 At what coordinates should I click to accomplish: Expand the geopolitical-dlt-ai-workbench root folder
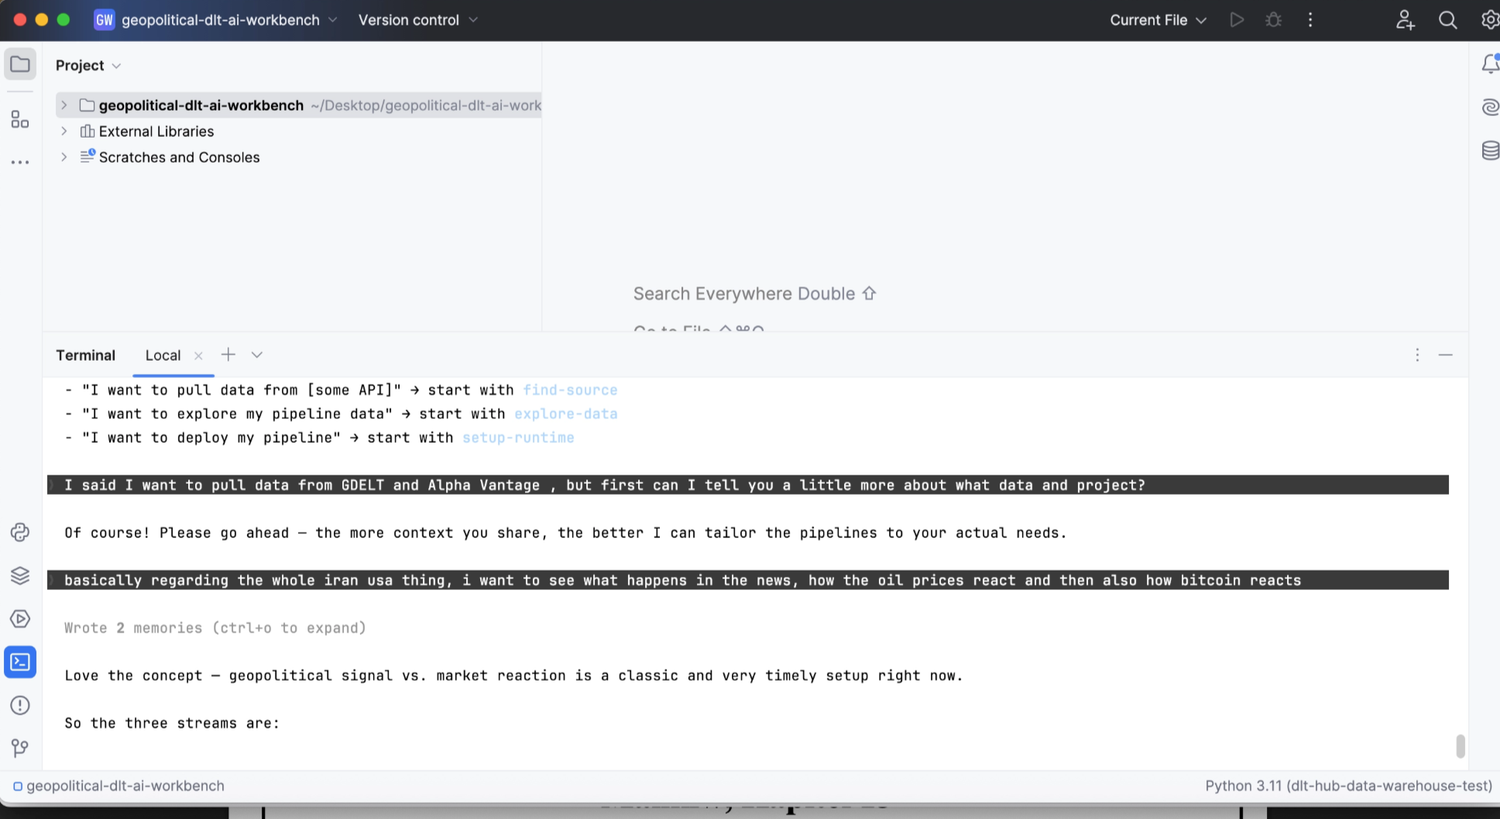64,105
